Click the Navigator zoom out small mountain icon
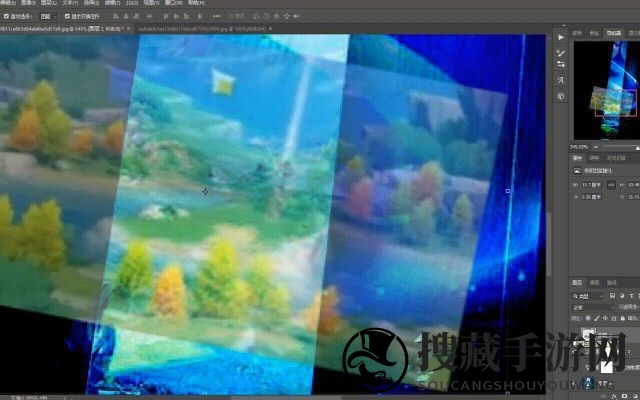The width and height of the screenshot is (640, 400). coord(596,147)
